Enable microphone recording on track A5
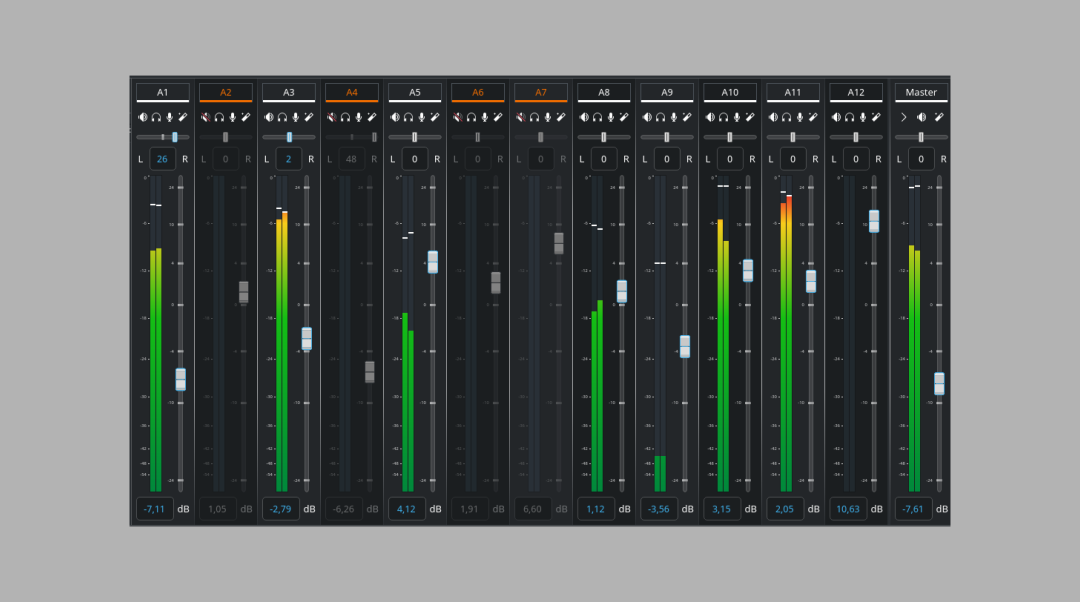 coord(421,117)
